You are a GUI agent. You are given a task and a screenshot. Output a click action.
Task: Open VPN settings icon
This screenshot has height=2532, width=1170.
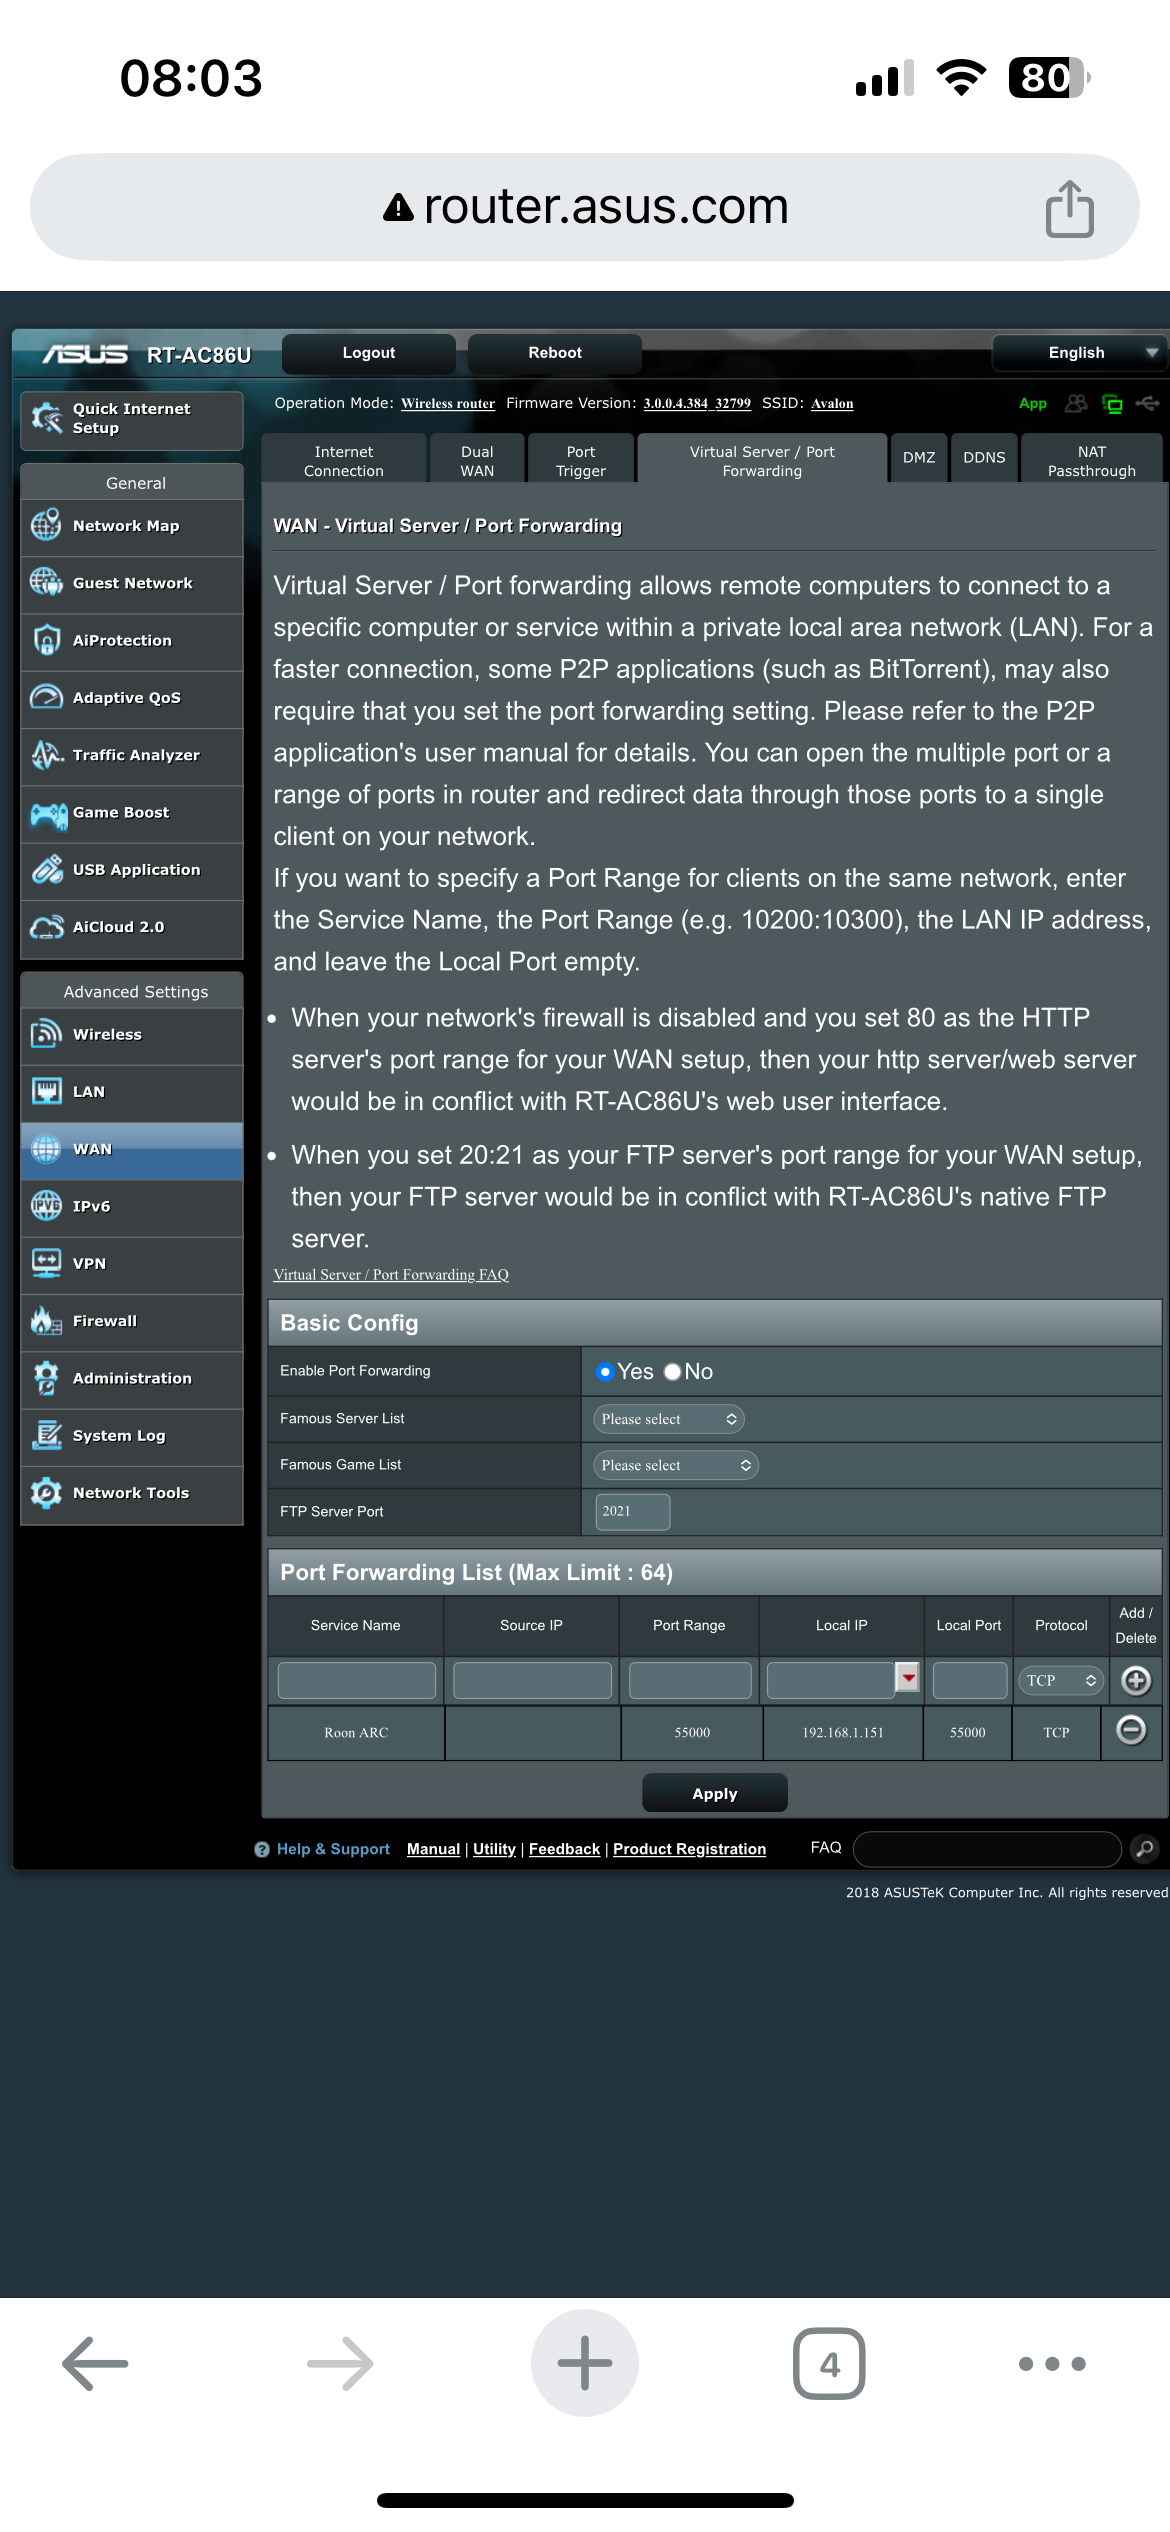coord(46,1263)
